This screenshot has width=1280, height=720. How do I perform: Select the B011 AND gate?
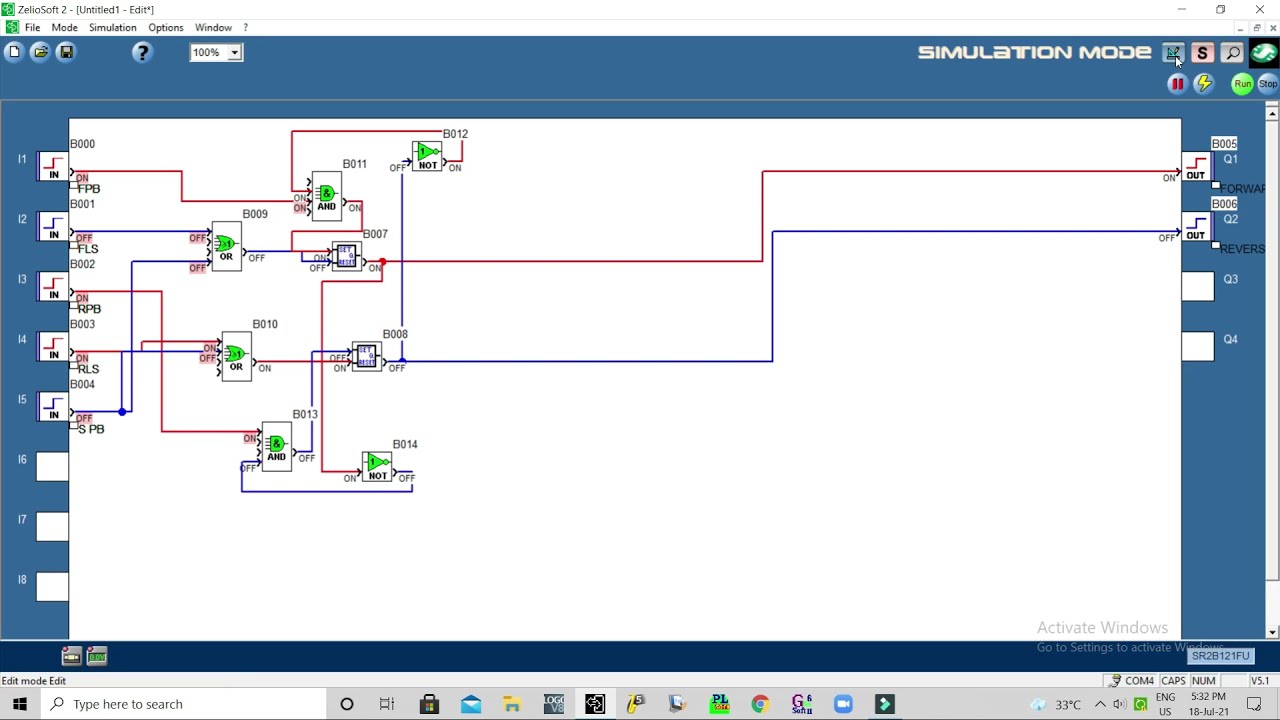[x=326, y=197]
